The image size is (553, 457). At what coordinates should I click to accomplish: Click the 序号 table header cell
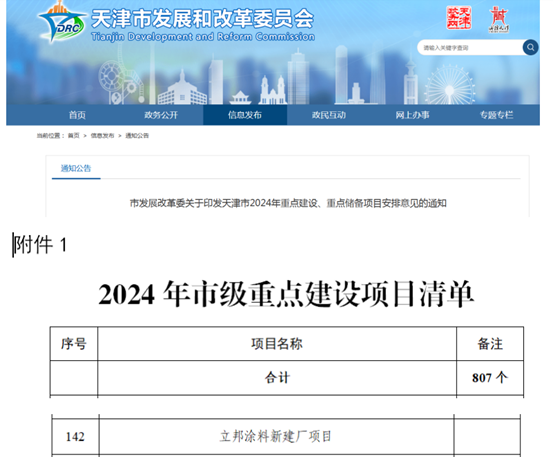coord(74,344)
